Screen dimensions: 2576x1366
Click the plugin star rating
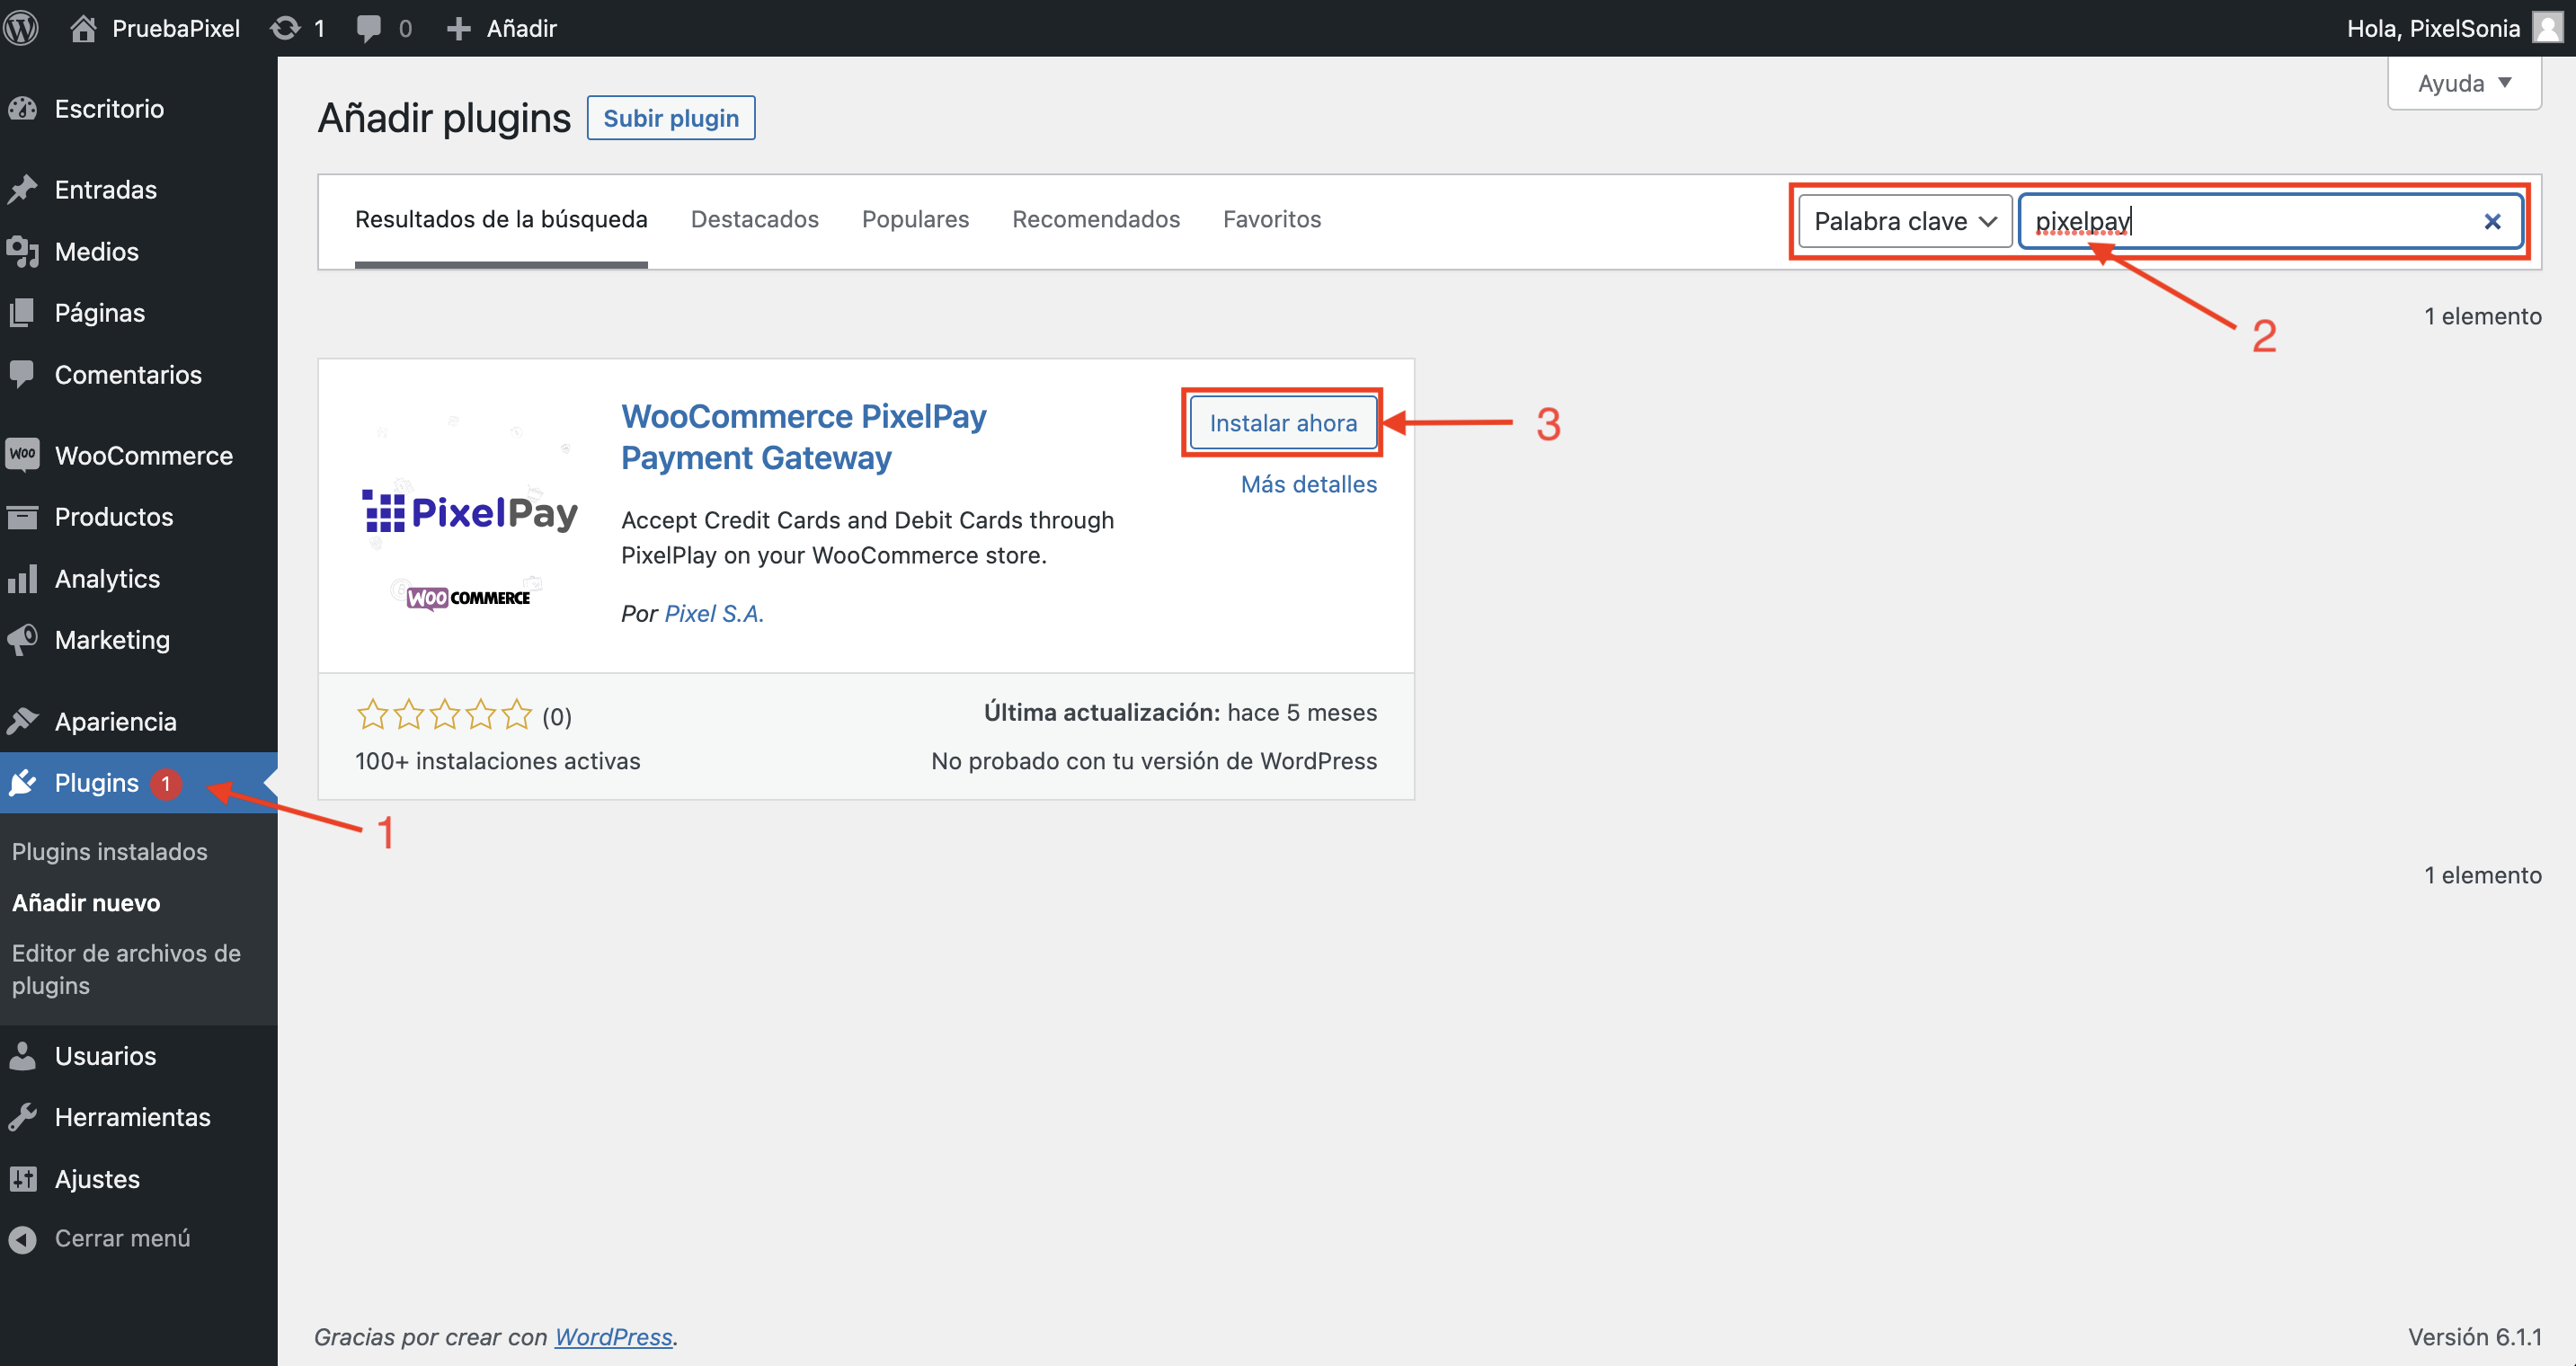[x=444, y=714]
